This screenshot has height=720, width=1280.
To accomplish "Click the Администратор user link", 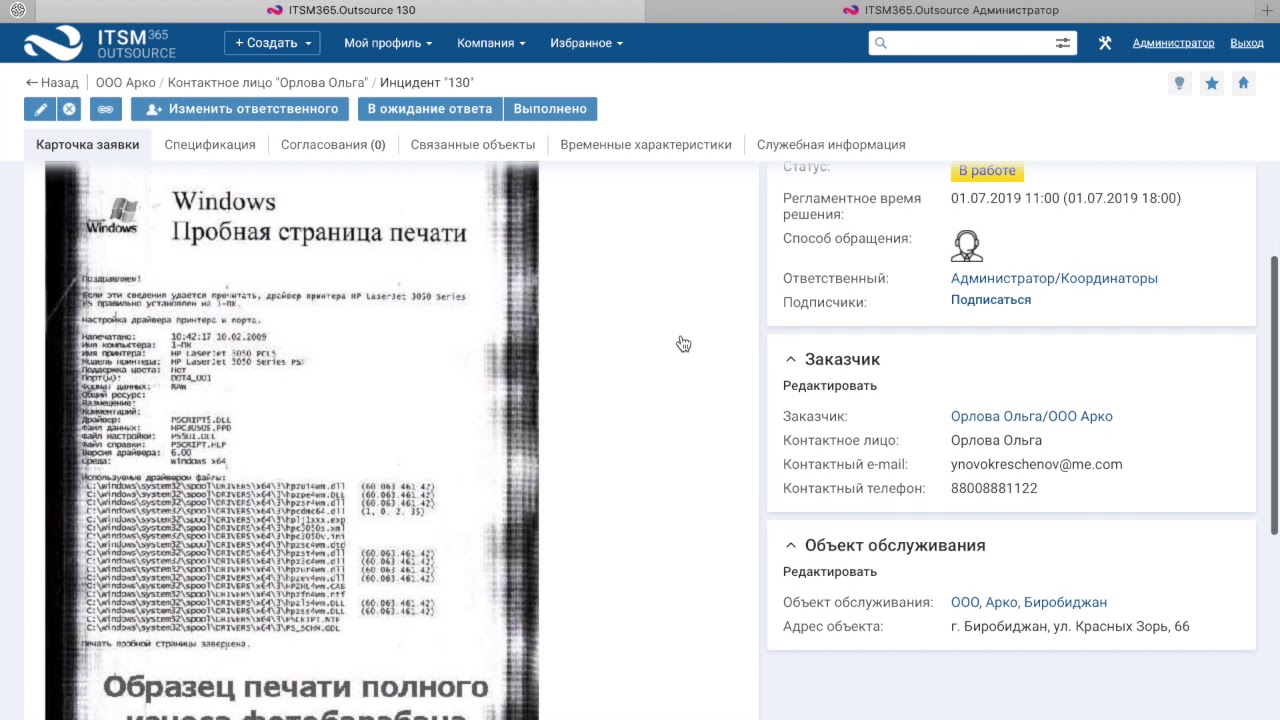I will coord(1173,43).
